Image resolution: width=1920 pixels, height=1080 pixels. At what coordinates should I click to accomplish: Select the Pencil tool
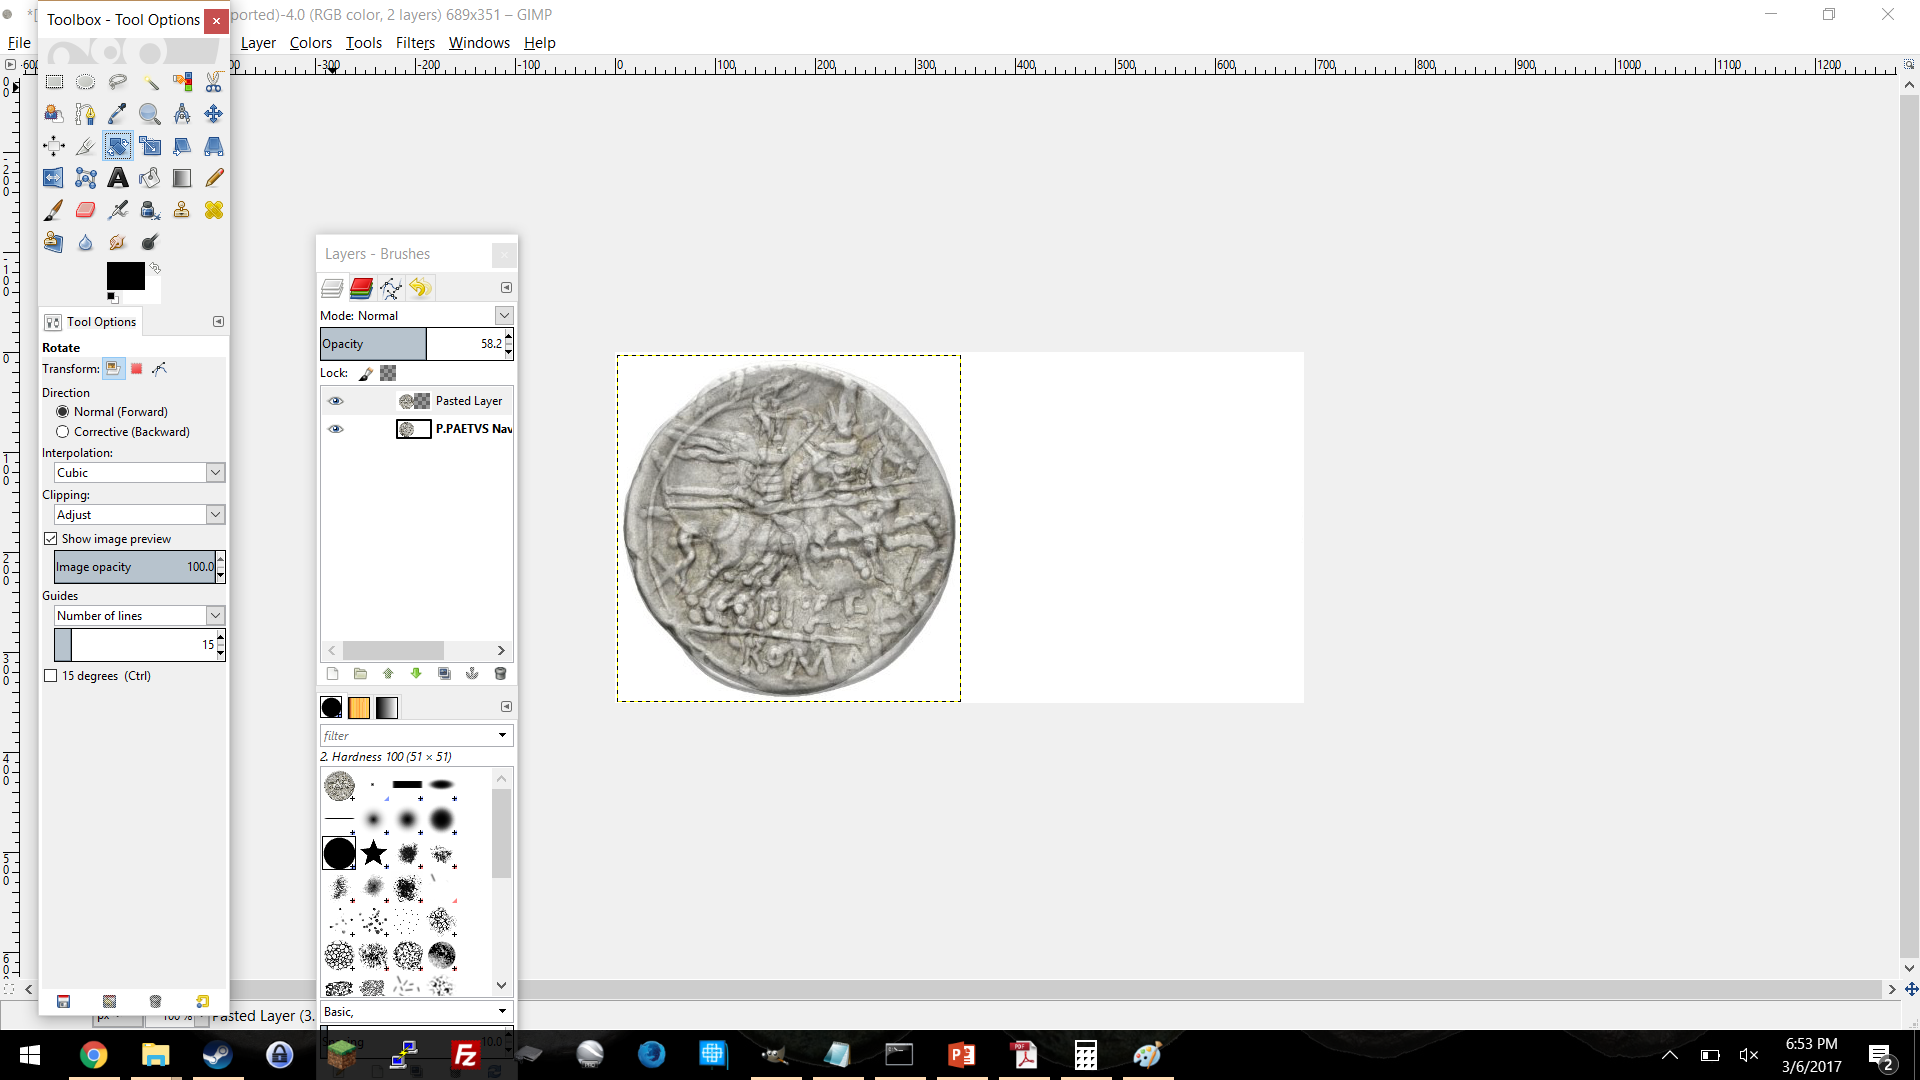214,178
